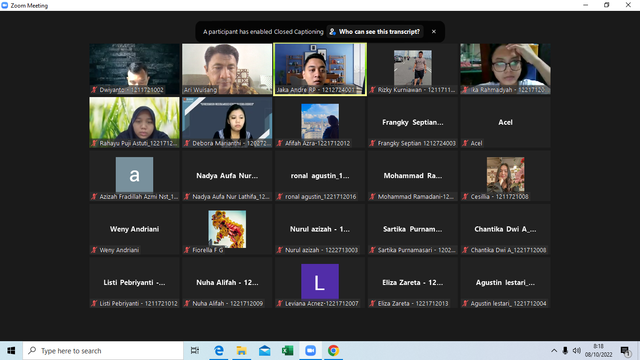
Task: Click Leviana Acnez's purple 'L' avatar
Action: (320, 282)
